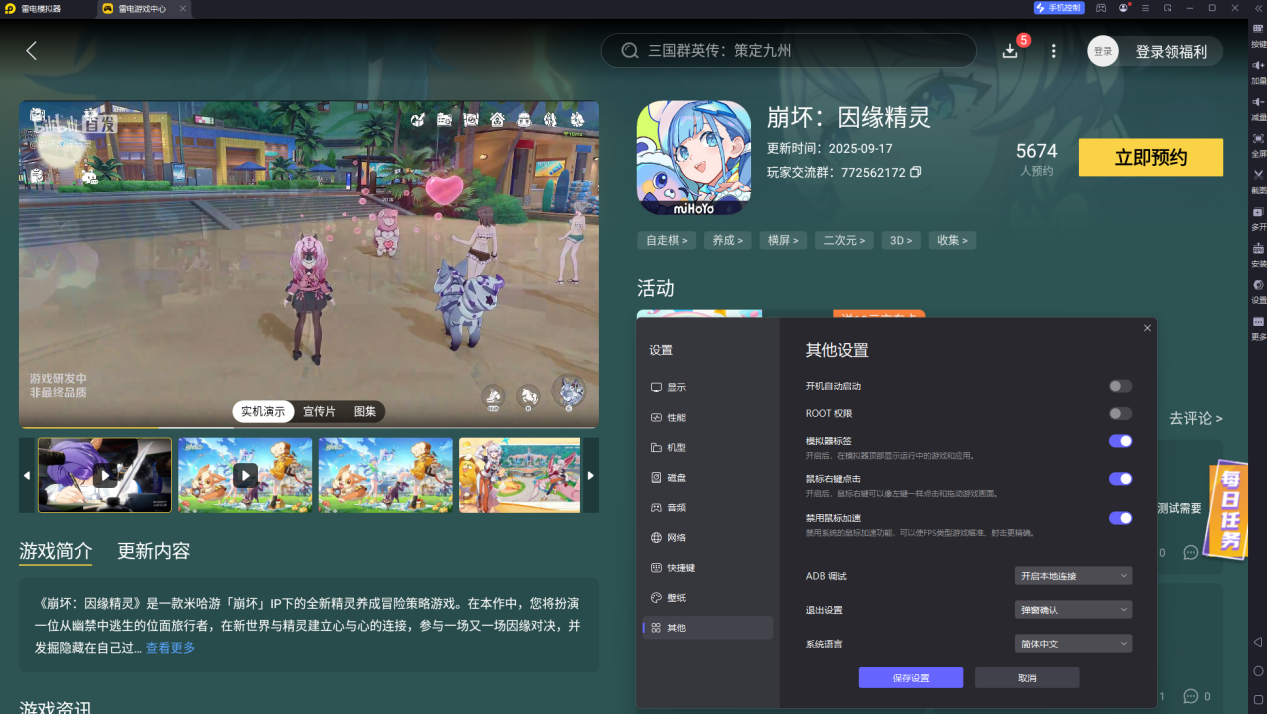
Task: Open the three-dot more options menu
Action: [1053, 51]
